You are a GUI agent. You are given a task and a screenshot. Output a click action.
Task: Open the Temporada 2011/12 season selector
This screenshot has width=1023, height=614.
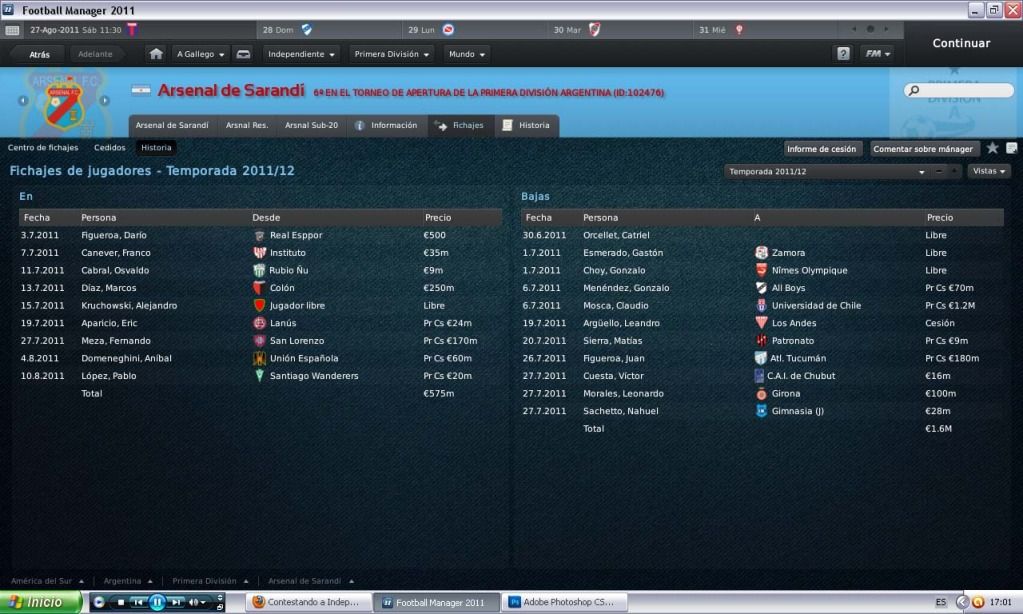click(827, 172)
